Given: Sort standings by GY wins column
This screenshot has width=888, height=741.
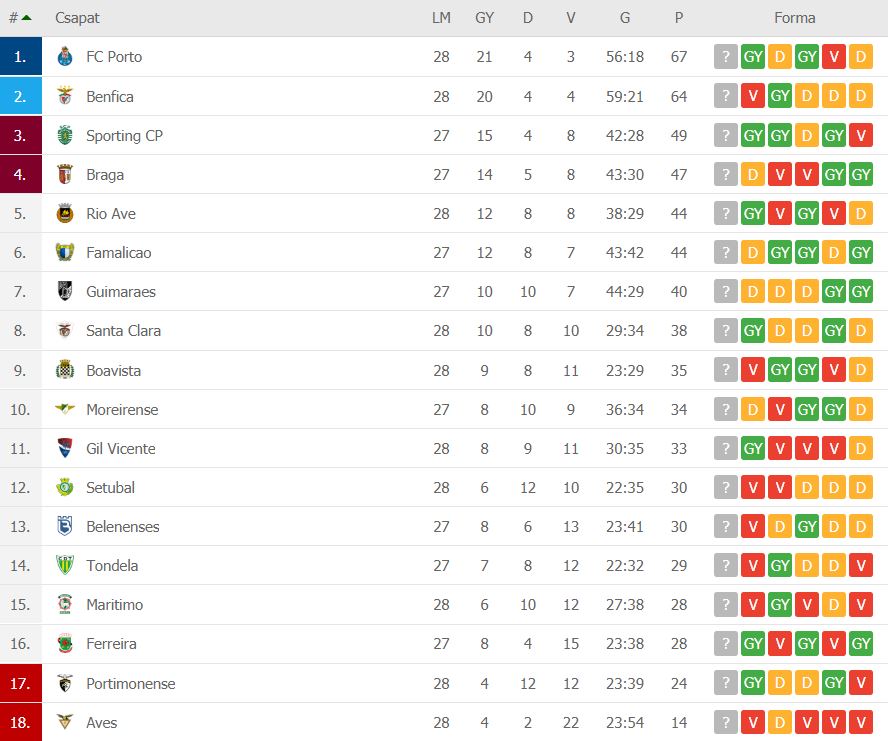Looking at the screenshot, I should [x=484, y=18].
